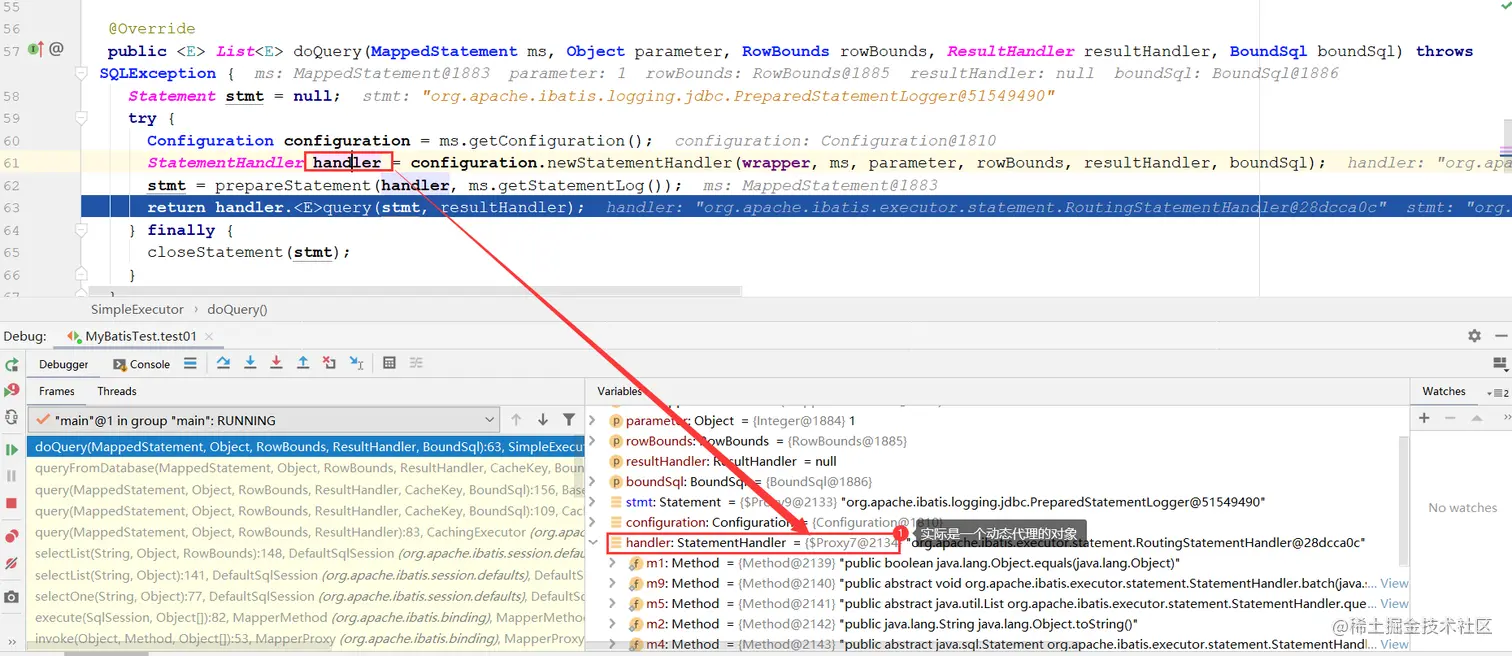Click View link on m9 Method row
The image size is (1512, 656).
click(1394, 583)
